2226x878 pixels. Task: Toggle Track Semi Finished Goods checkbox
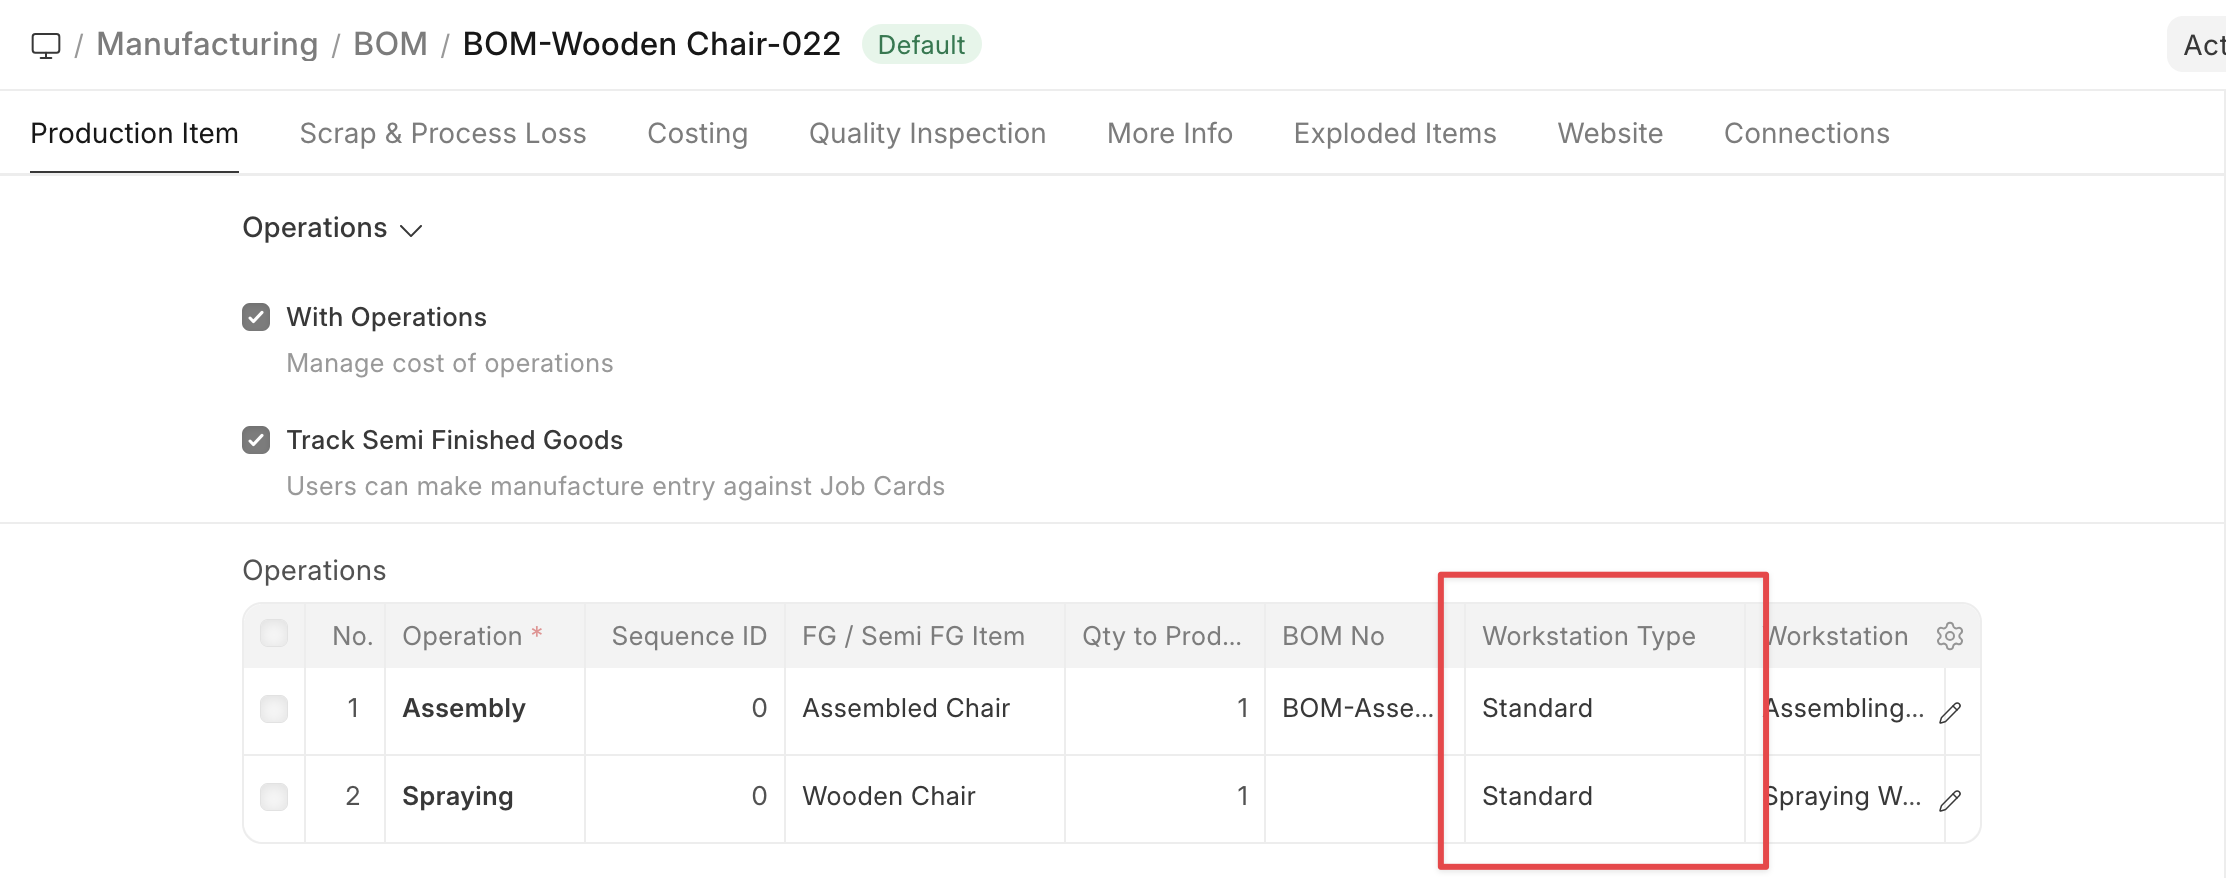coord(256,440)
